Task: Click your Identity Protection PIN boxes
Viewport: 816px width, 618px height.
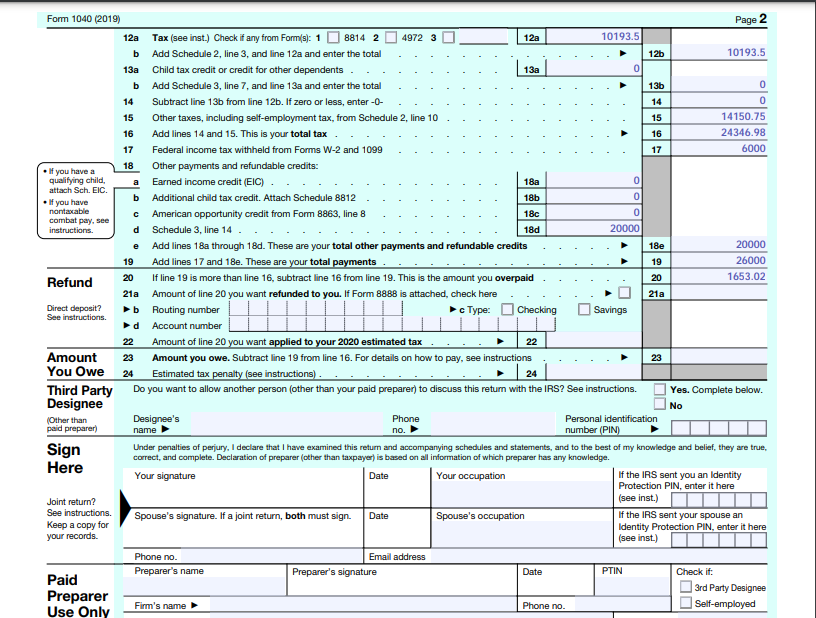Action: click(719, 500)
